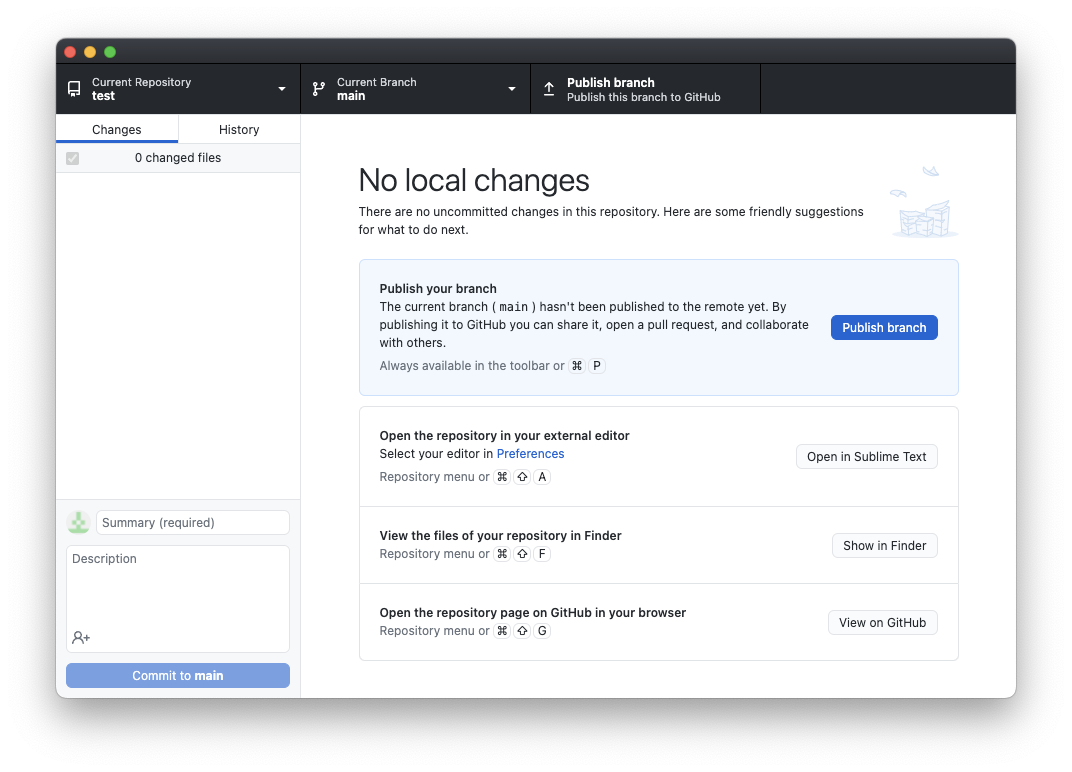Viewport: 1072px width, 772px height.
Task: Click the green zoom traffic light
Action: click(x=109, y=51)
